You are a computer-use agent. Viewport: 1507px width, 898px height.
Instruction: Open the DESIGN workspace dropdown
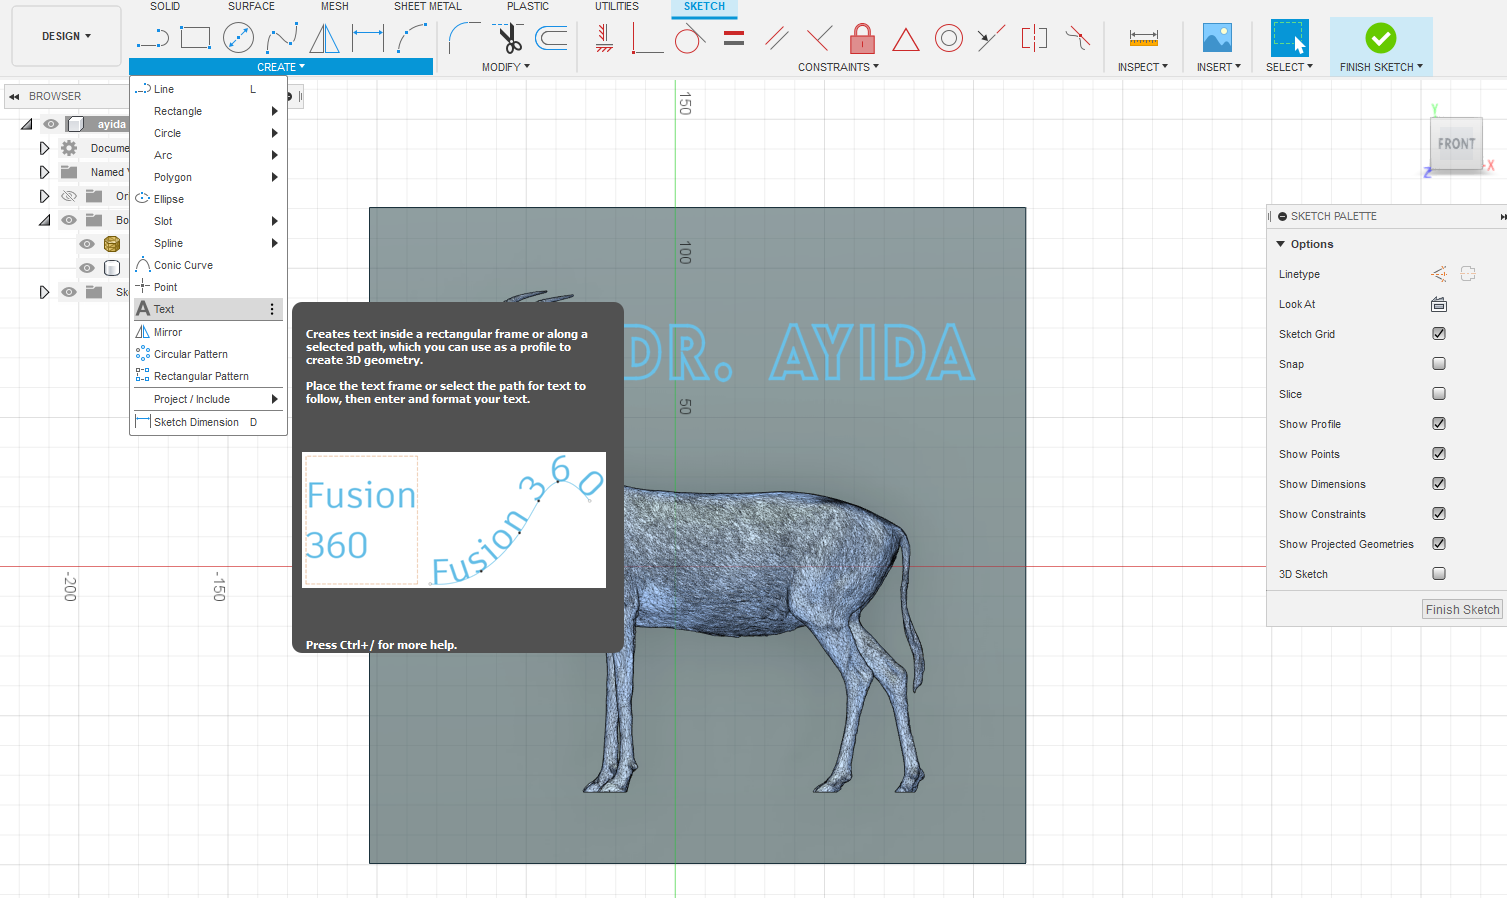[66, 36]
